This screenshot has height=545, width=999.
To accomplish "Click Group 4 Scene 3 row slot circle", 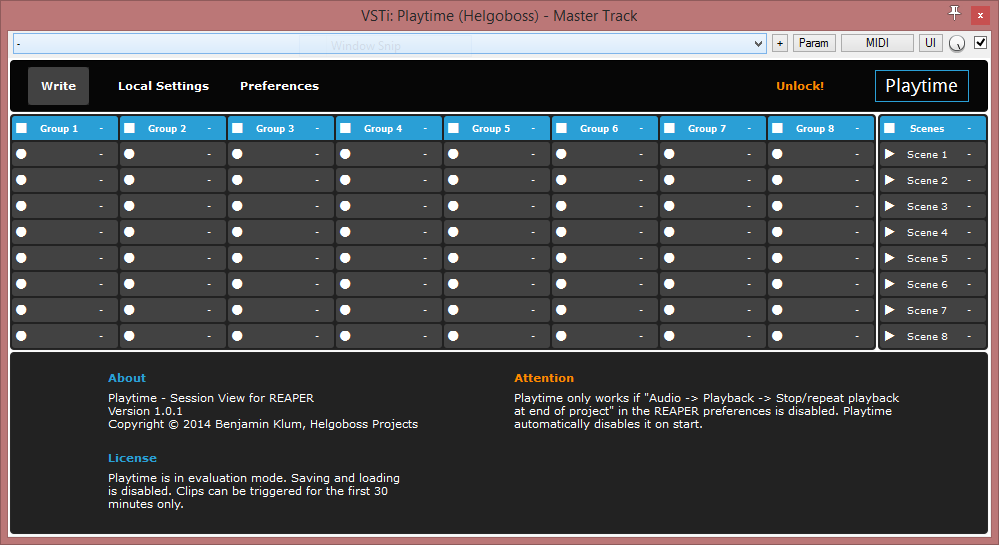I will point(345,206).
